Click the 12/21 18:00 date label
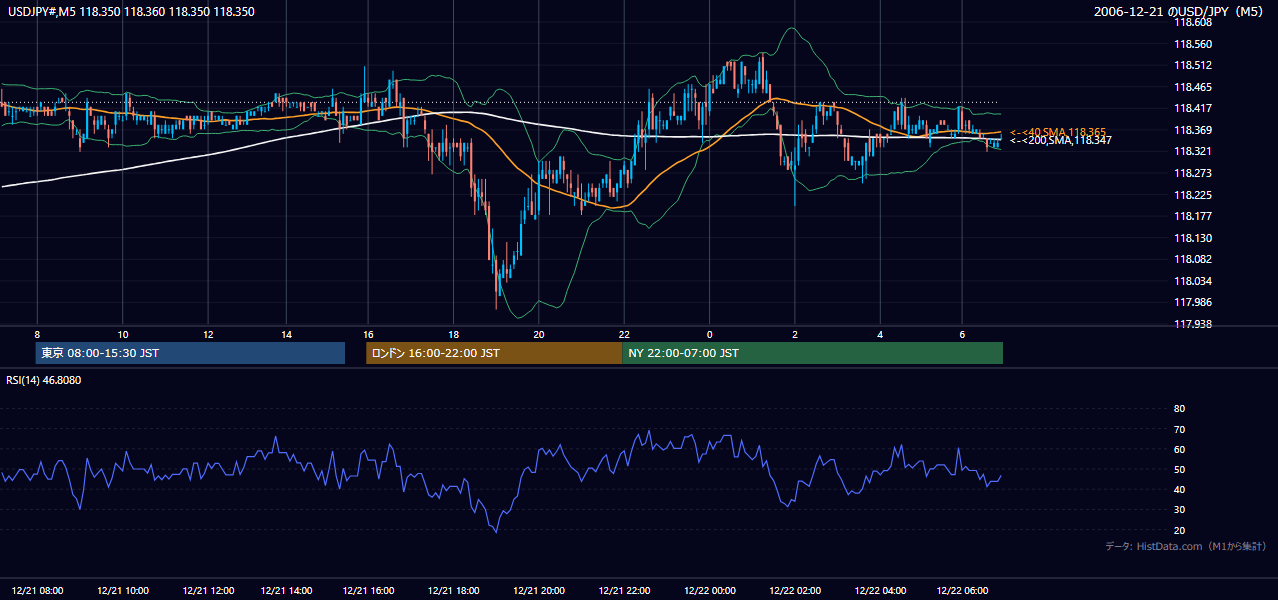 [x=453, y=591]
